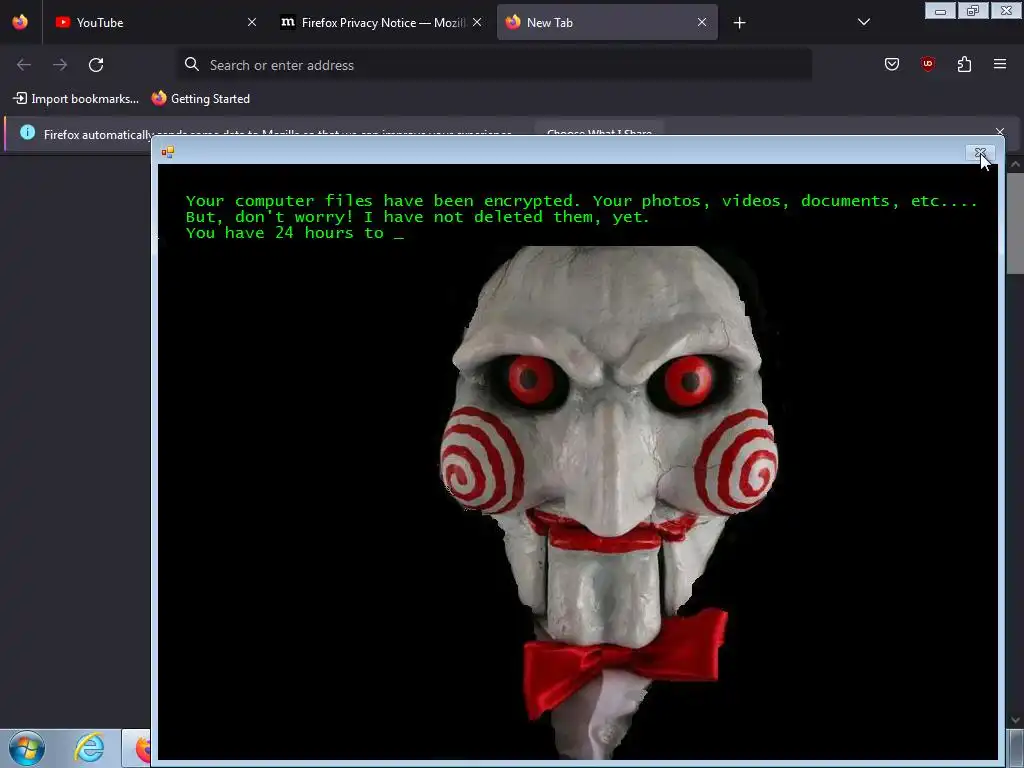Close the YouTube tab
This screenshot has height=768, width=1024.
point(251,22)
